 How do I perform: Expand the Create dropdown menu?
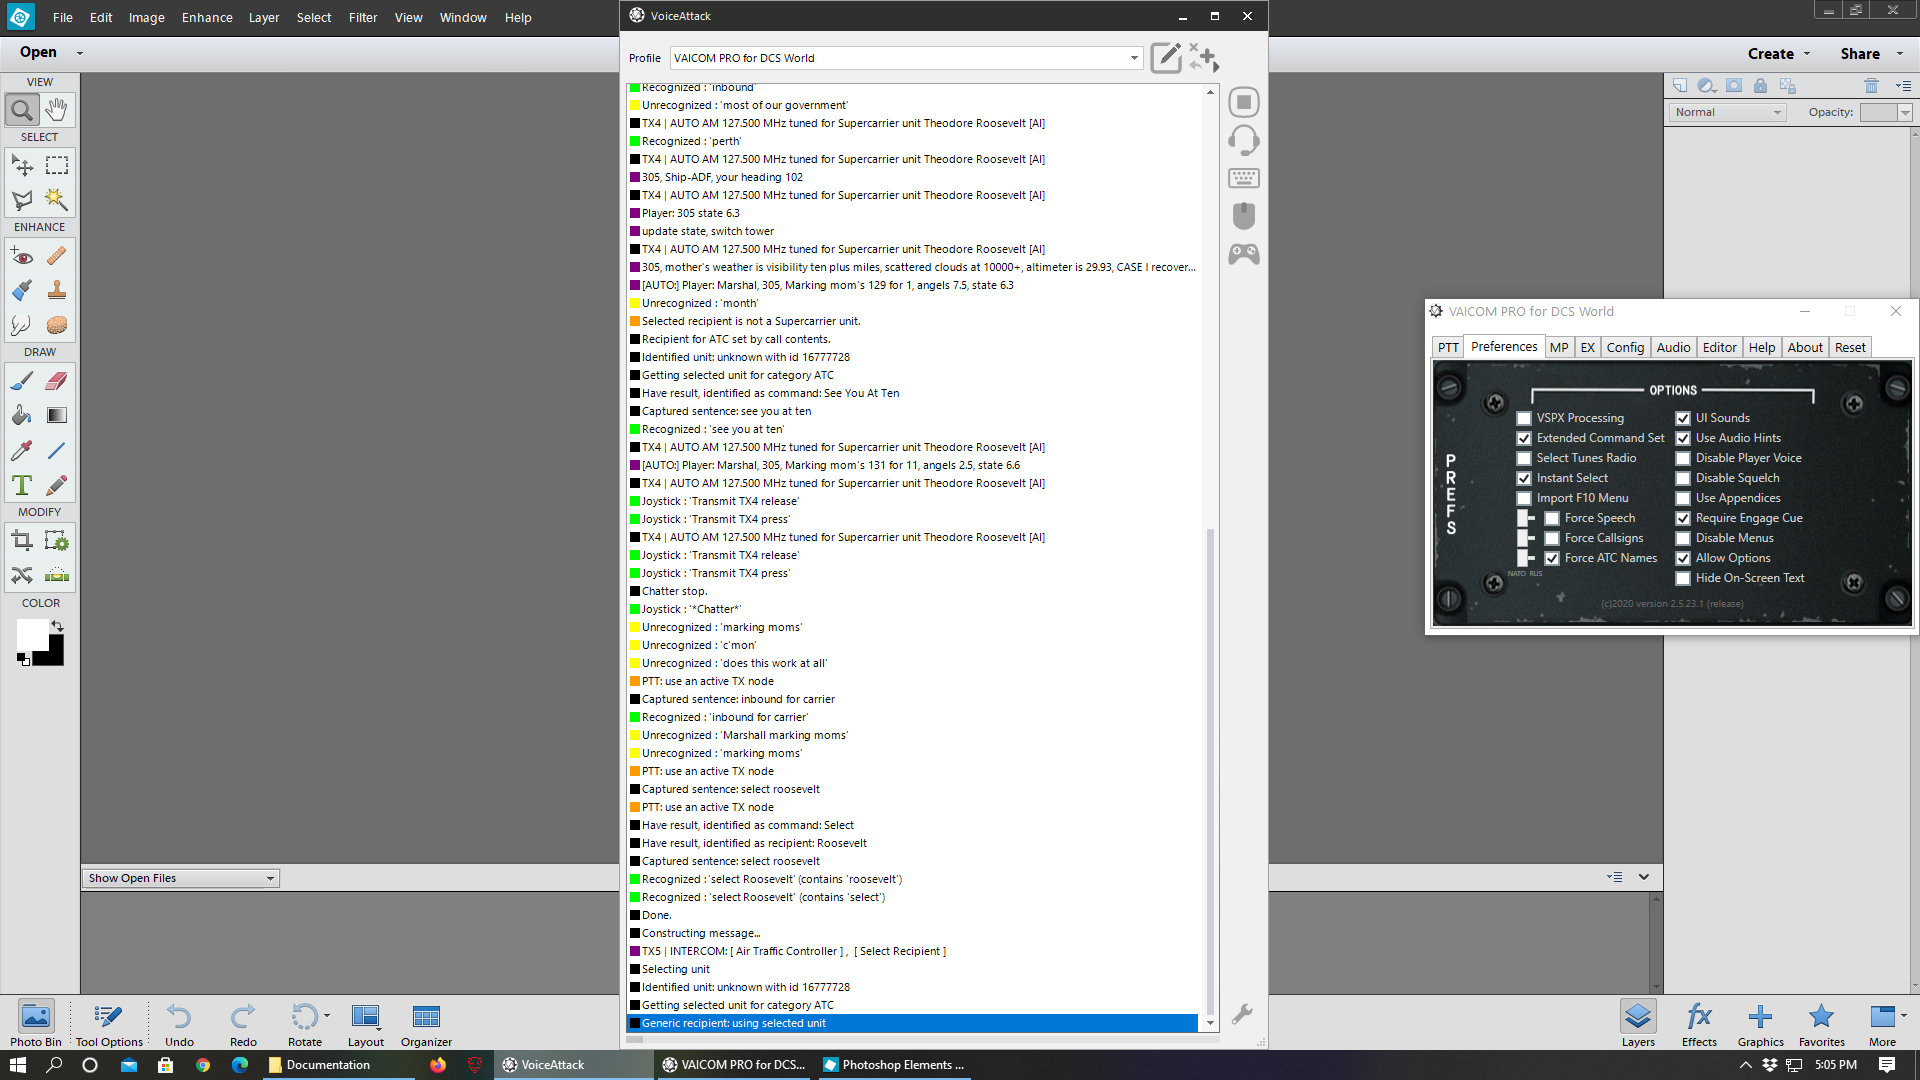(x=1806, y=54)
